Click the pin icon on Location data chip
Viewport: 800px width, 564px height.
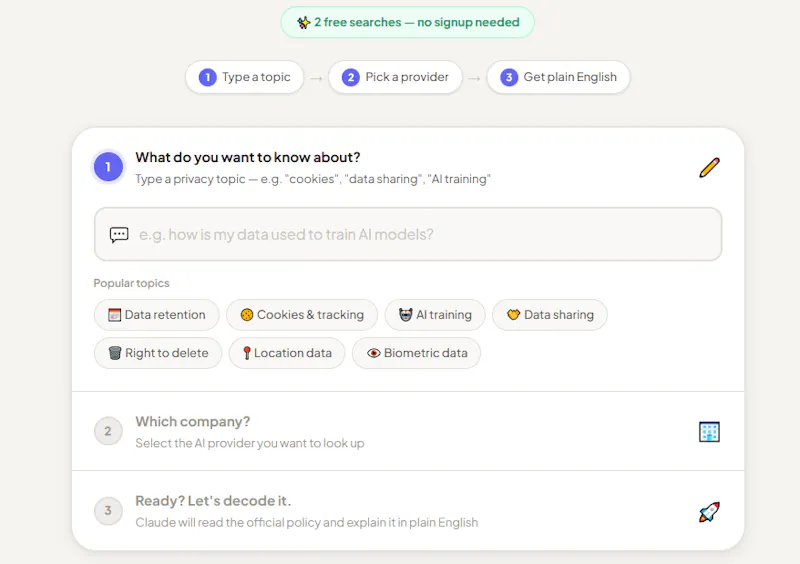click(246, 353)
